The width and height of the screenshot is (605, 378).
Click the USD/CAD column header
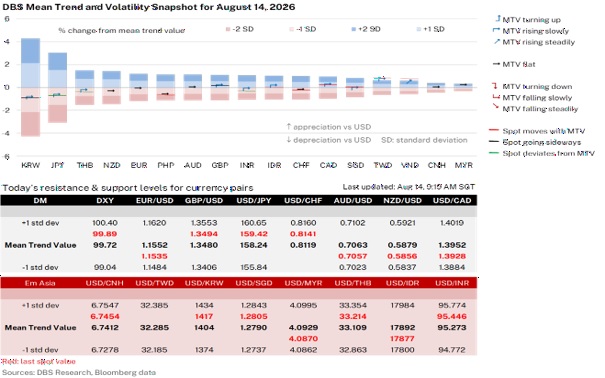point(452,201)
